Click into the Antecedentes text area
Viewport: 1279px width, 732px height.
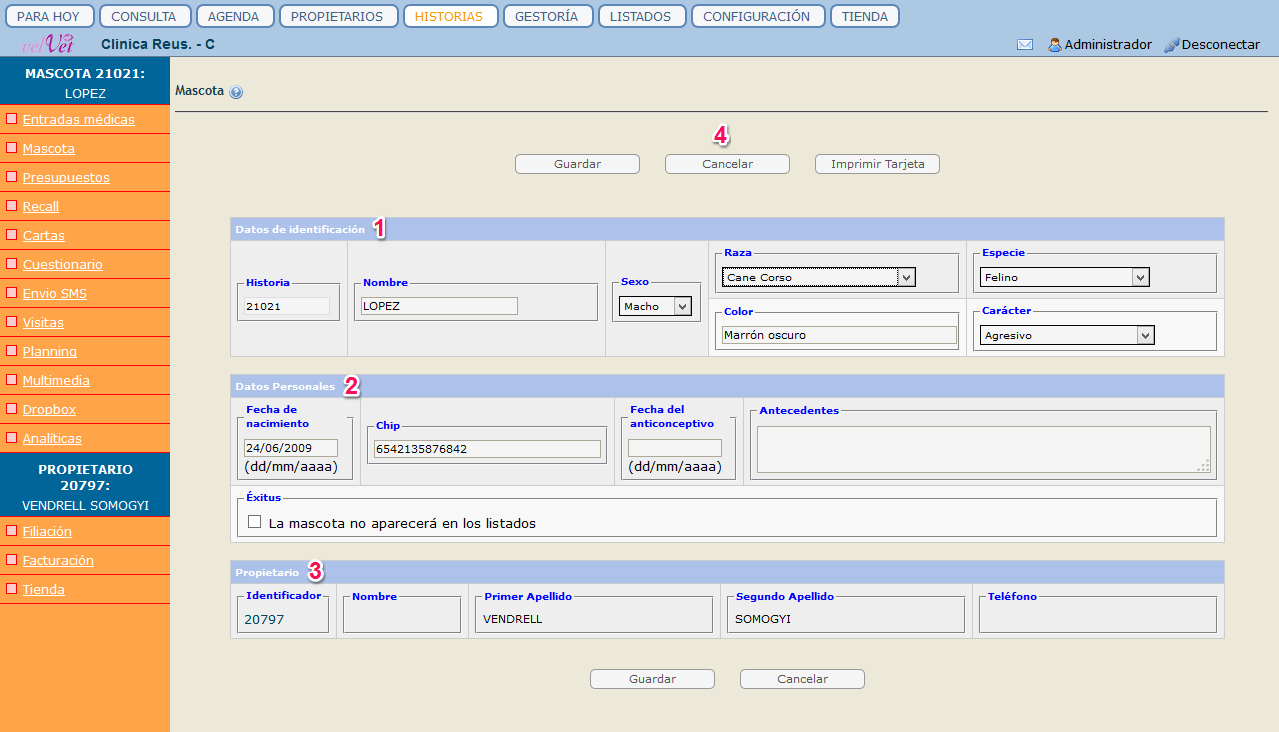point(982,448)
